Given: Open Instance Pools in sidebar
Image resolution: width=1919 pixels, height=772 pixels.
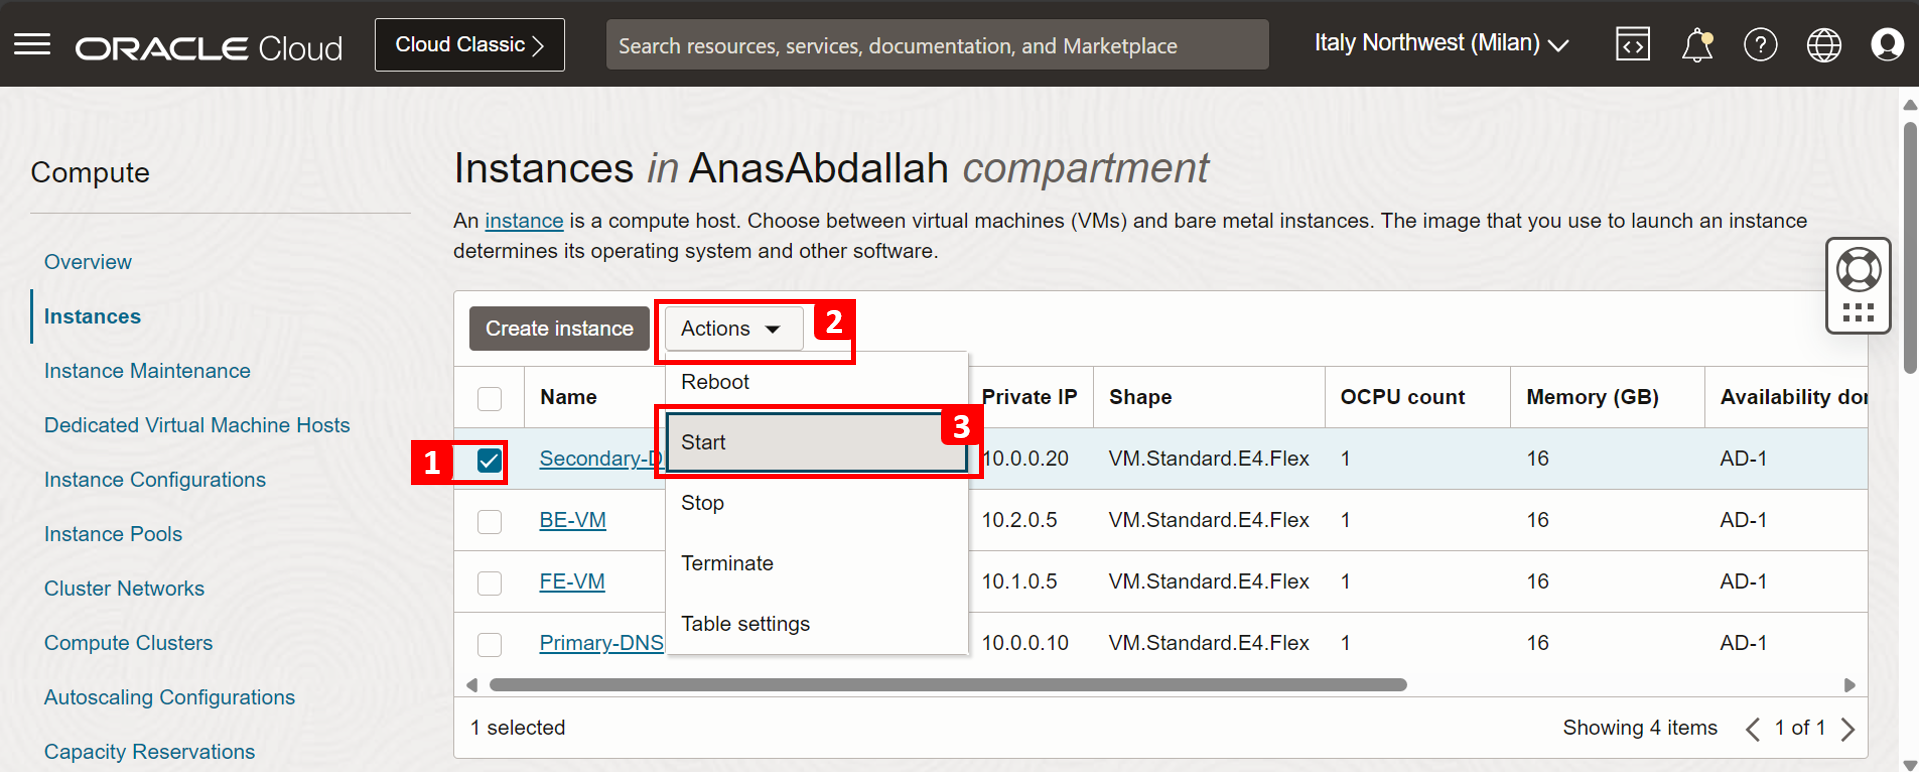Looking at the screenshot, I should pos(113,534).
